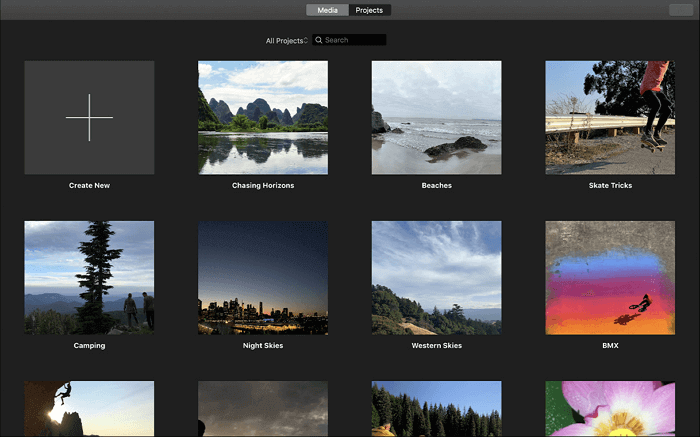Click the Night Skies title text
The image size is (700, 437).
point(262,346)
